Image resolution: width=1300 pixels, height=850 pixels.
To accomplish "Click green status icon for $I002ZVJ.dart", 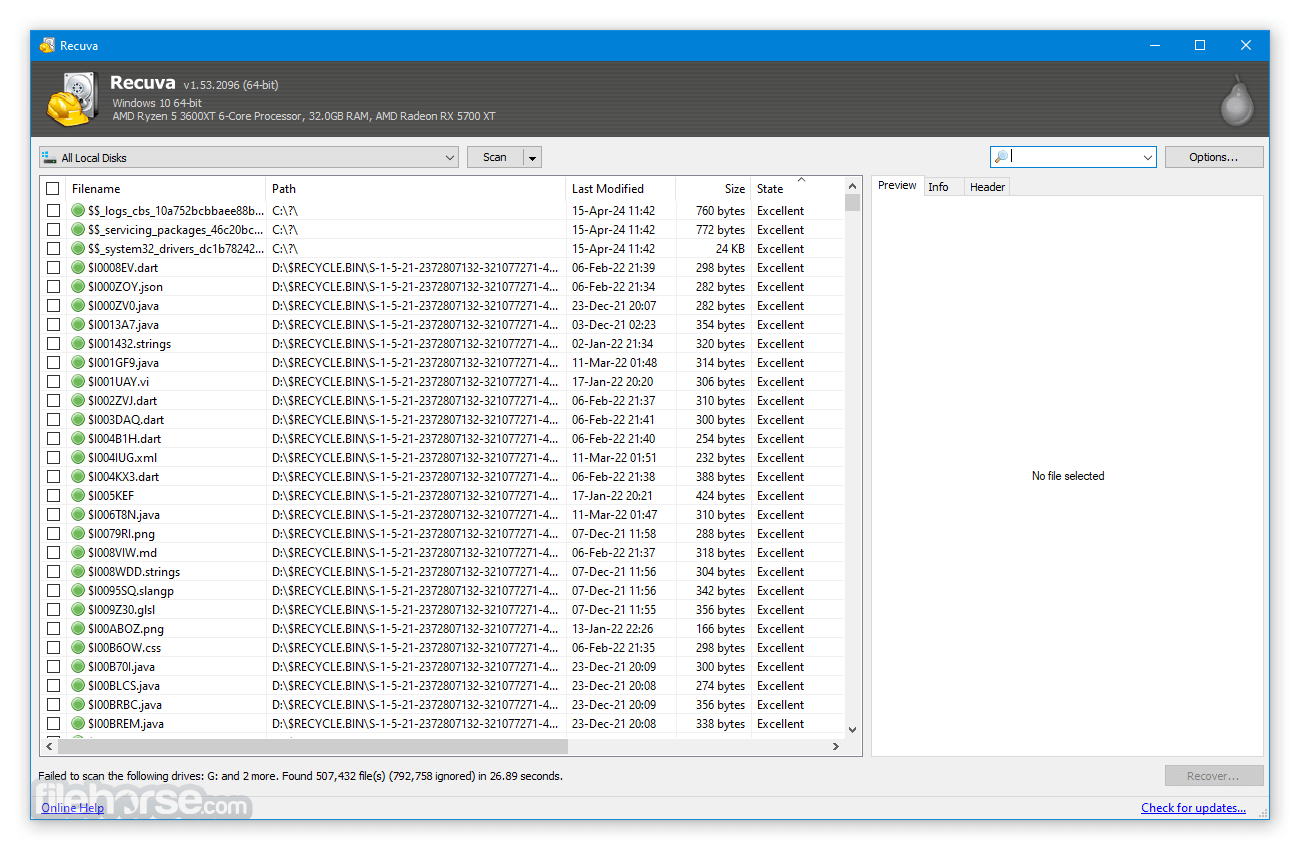I will pos(79,401).
